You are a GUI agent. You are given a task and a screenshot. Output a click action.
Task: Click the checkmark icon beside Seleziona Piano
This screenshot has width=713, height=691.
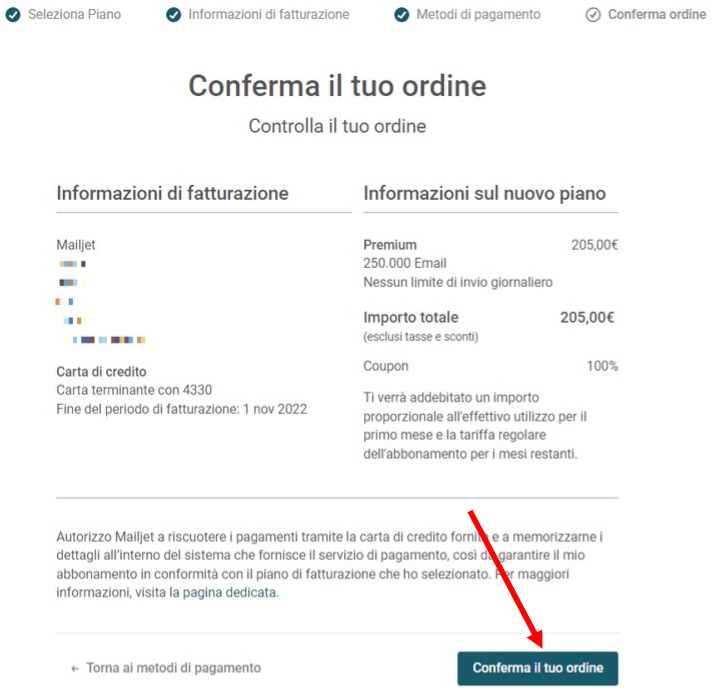click(13, 15)
